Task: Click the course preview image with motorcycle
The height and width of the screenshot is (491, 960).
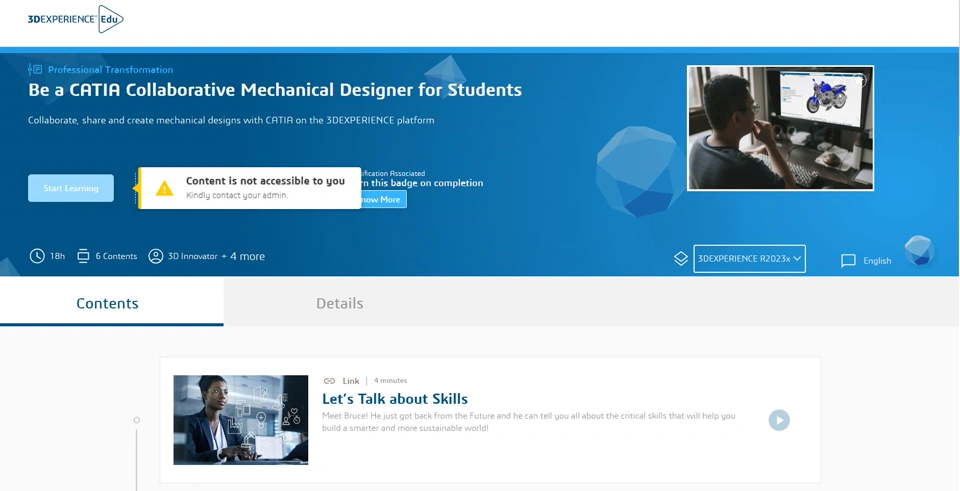Action: pos(780,128)
